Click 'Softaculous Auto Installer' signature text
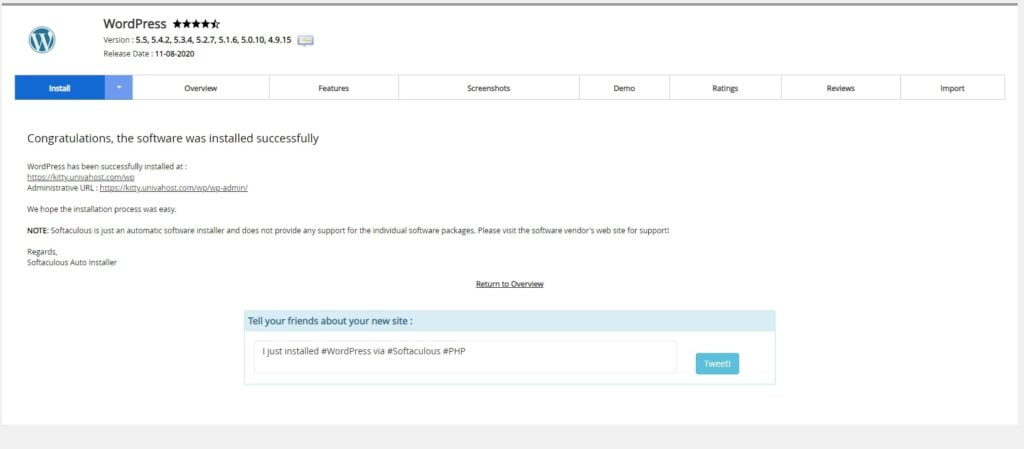The image size is (1024, 449). 72,263
